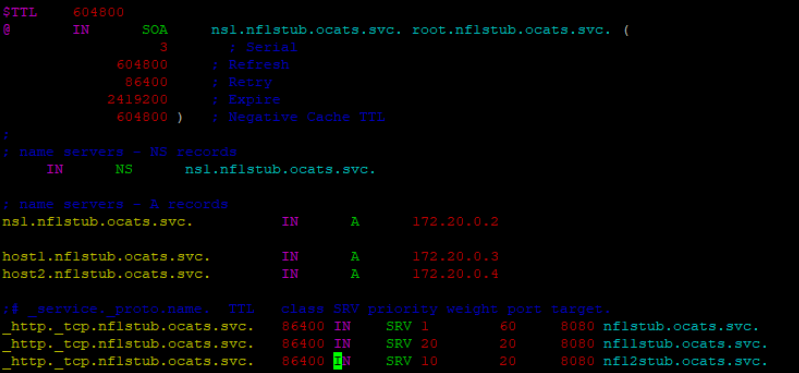Click the weight value 20 on the nfl2stub row
This screenshot has width=799, height=373.
coord(508,362)
